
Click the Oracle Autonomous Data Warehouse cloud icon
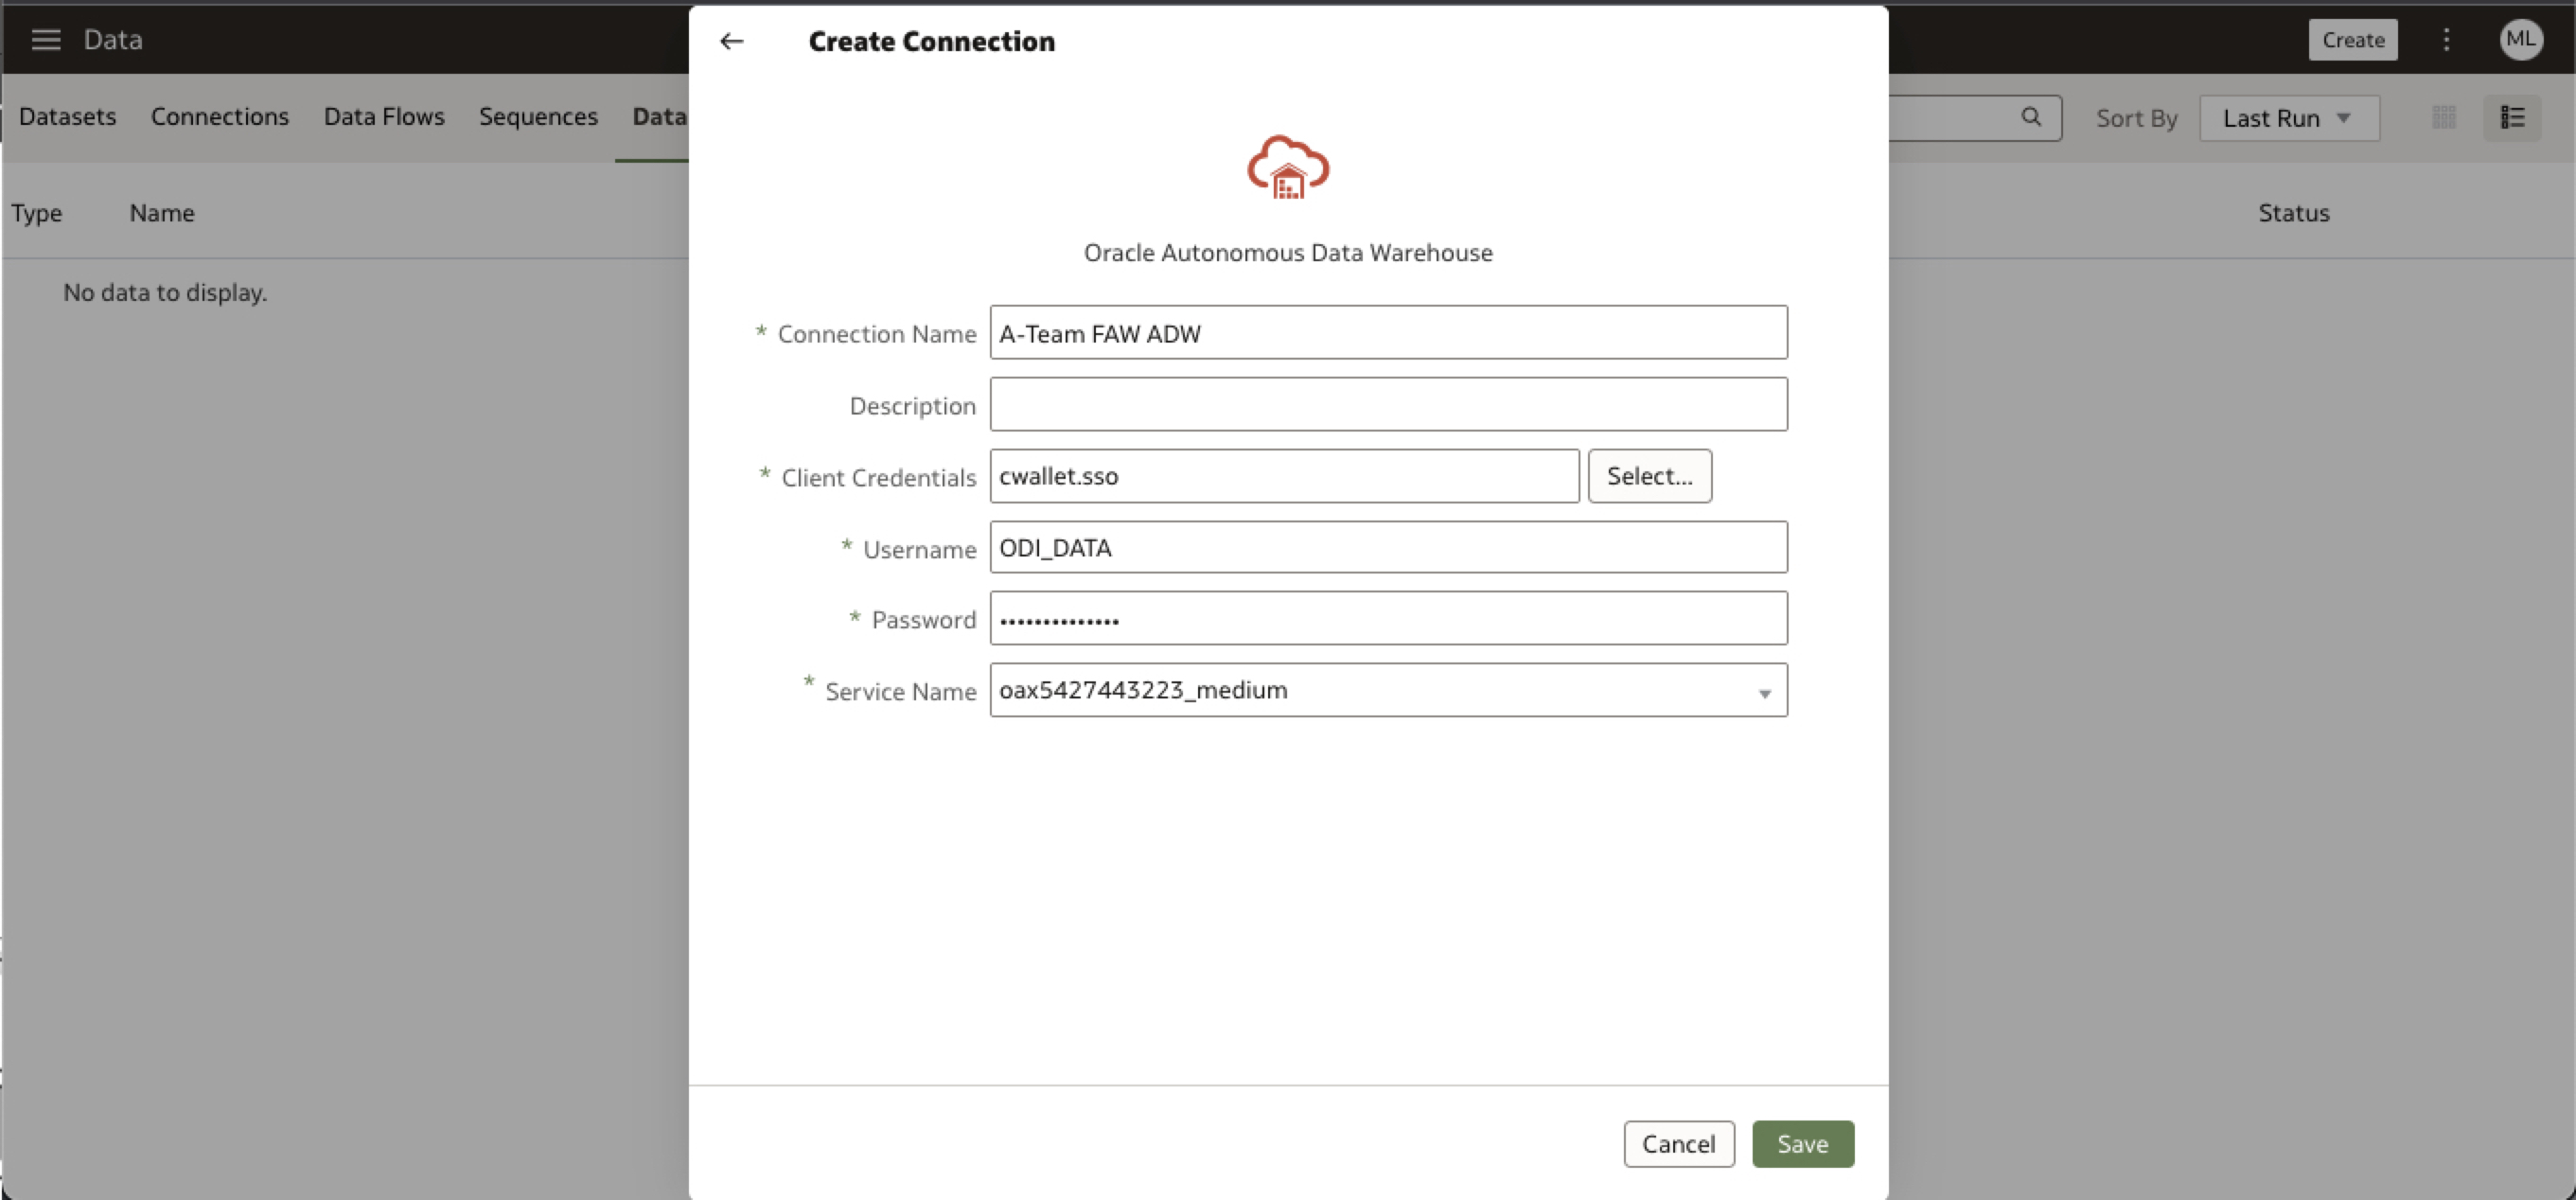pos(1287,168)
